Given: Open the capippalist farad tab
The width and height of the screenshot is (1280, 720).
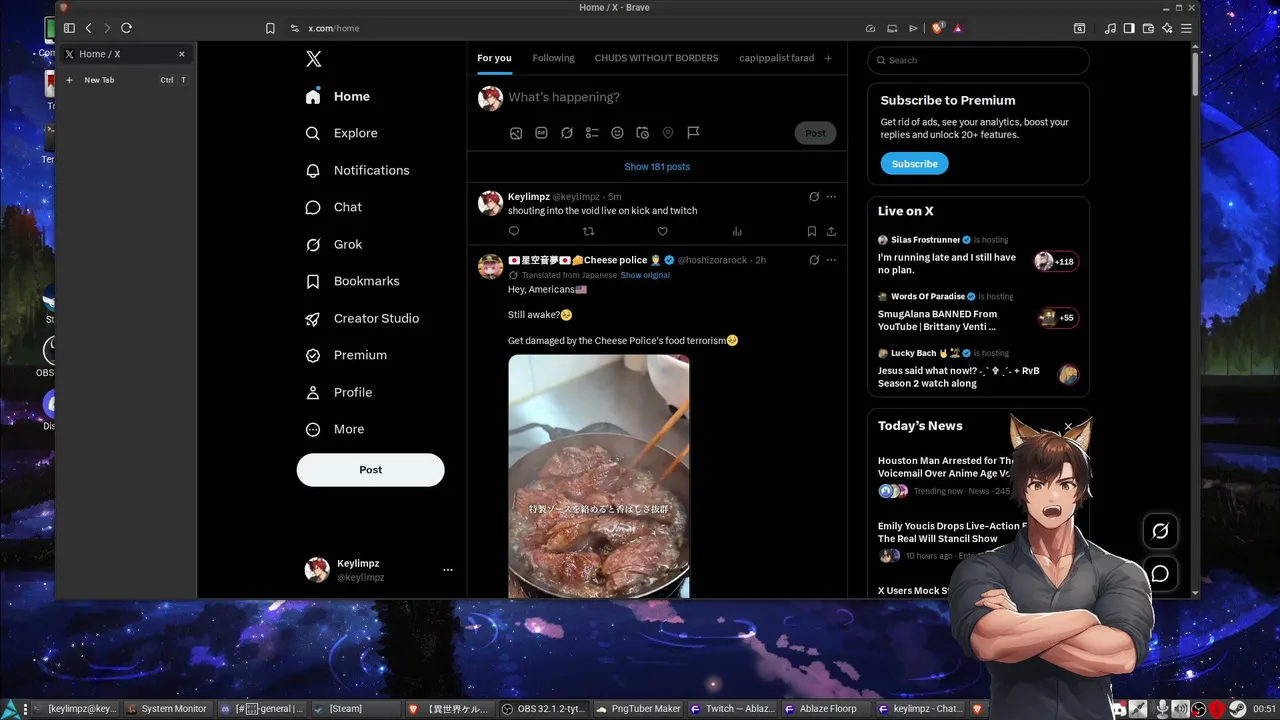Looking at the screenshot, I should [777, 58].
